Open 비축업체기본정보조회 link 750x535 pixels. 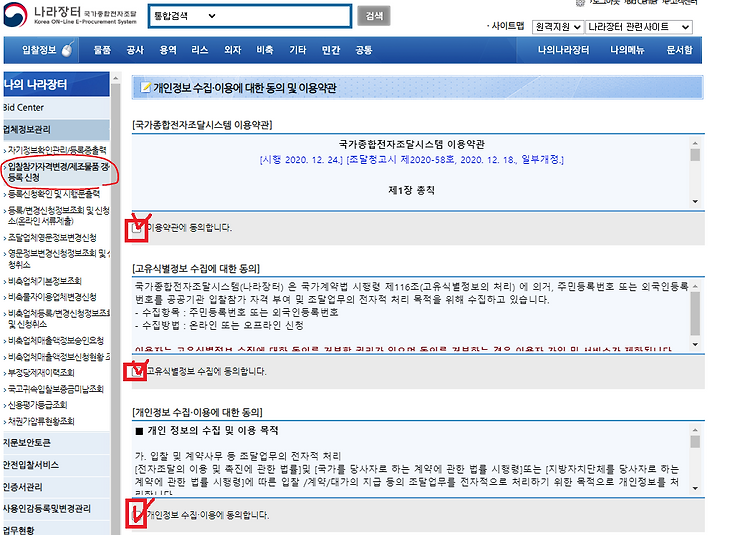coord(44,281)
